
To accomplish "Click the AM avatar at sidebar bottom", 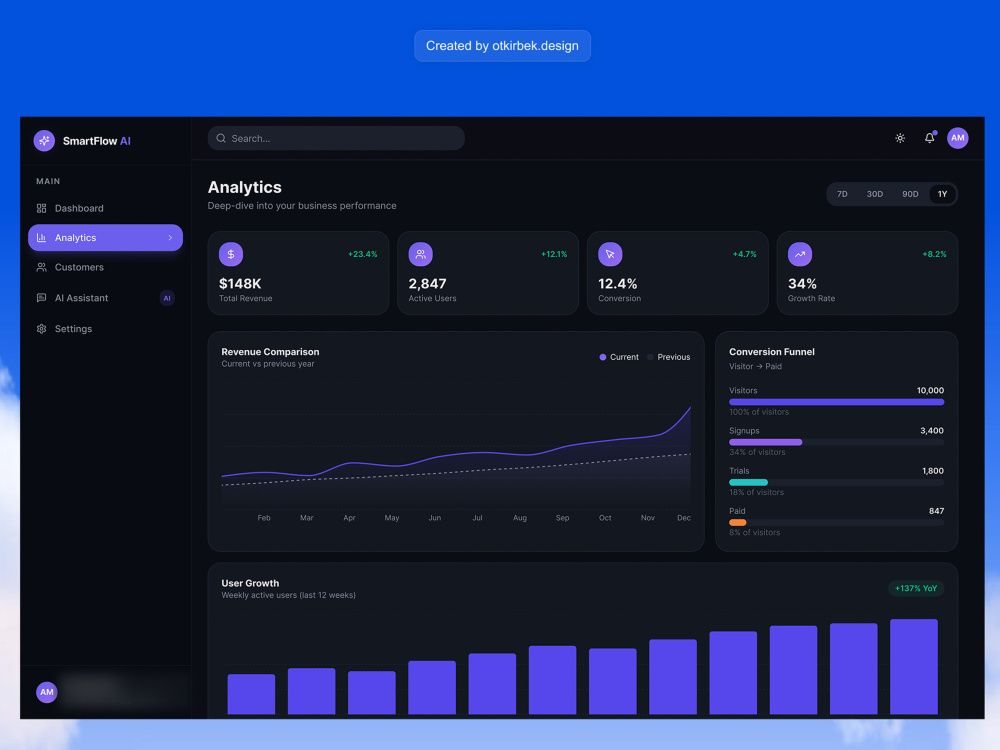I will coord(47,692).
